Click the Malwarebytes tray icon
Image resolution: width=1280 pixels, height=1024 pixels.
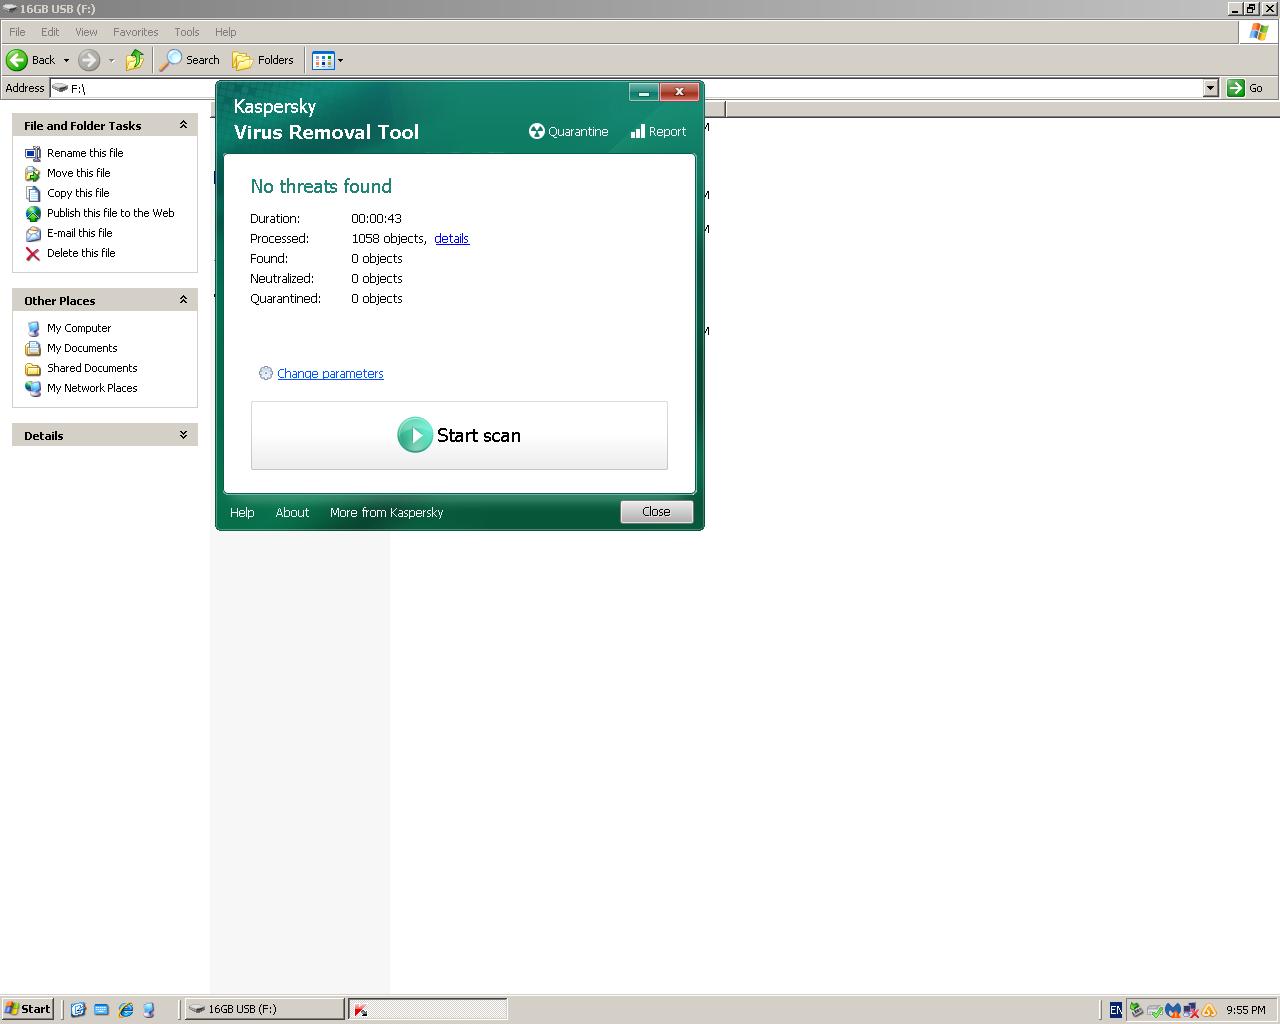(x=1172, y=1010)
